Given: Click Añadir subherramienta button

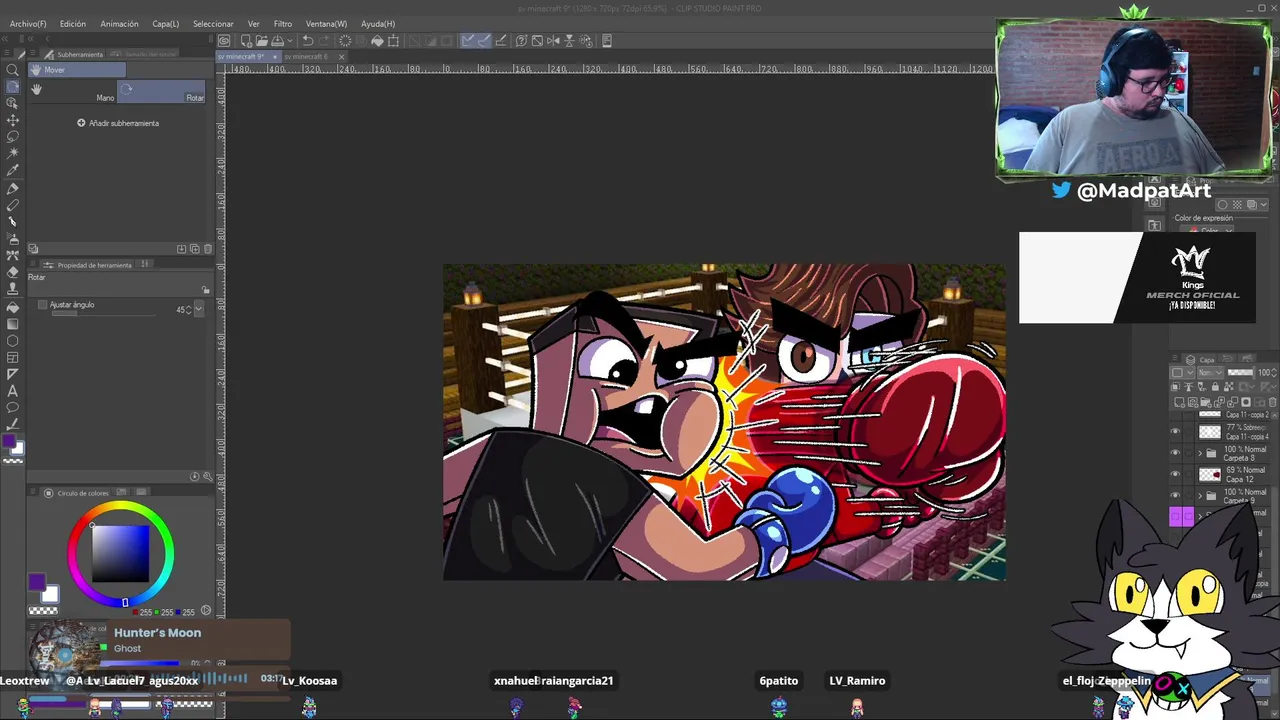Looking at the screenshot, I should click(x=118, y=123).
